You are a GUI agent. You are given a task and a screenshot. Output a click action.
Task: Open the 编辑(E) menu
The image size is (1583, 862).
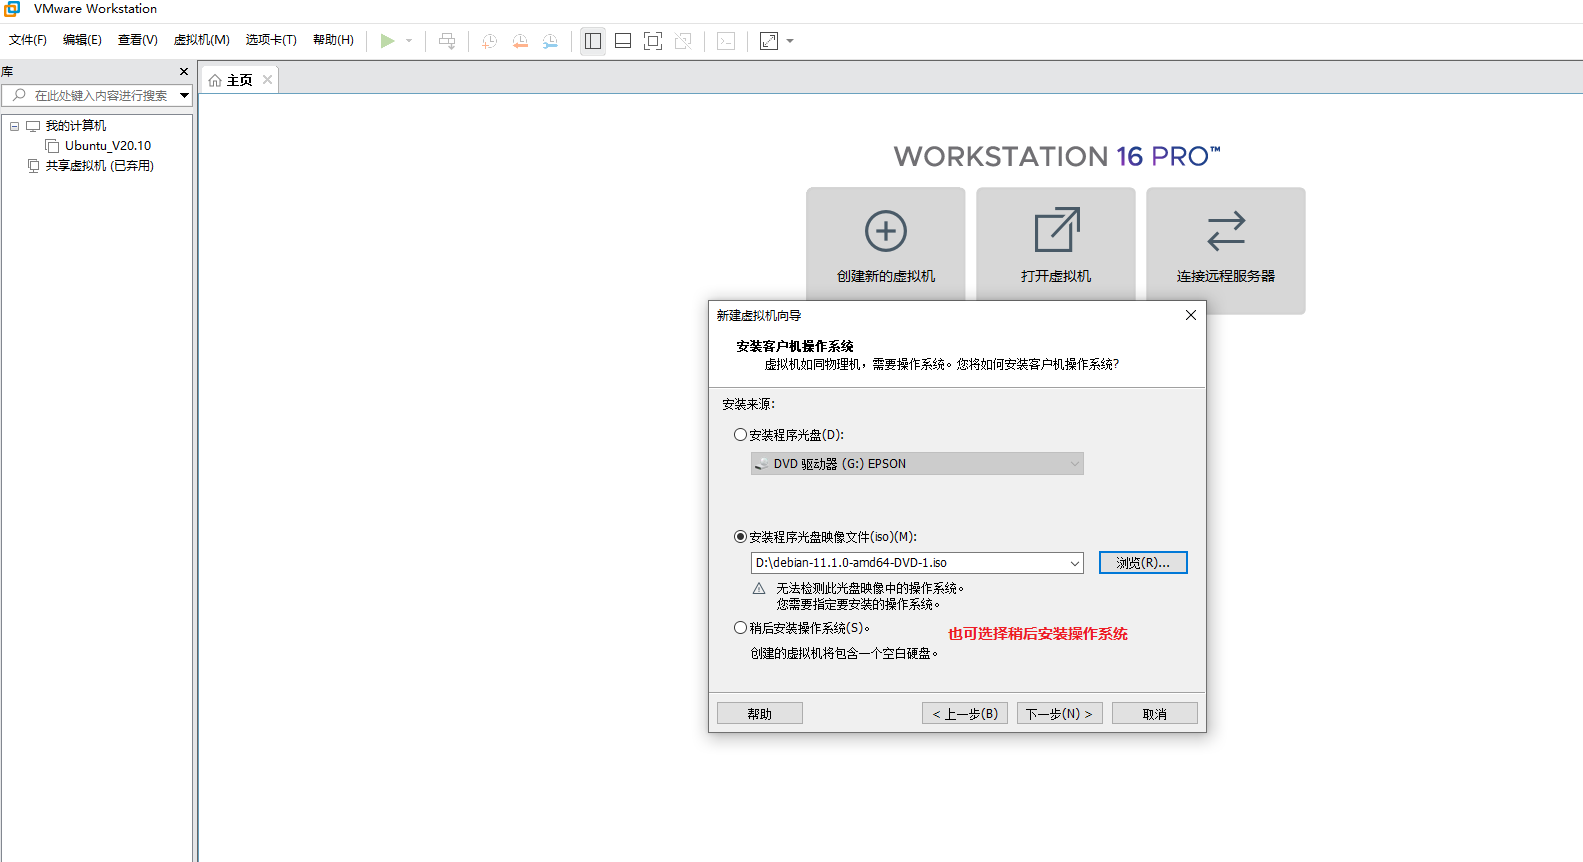pos(82,40)
